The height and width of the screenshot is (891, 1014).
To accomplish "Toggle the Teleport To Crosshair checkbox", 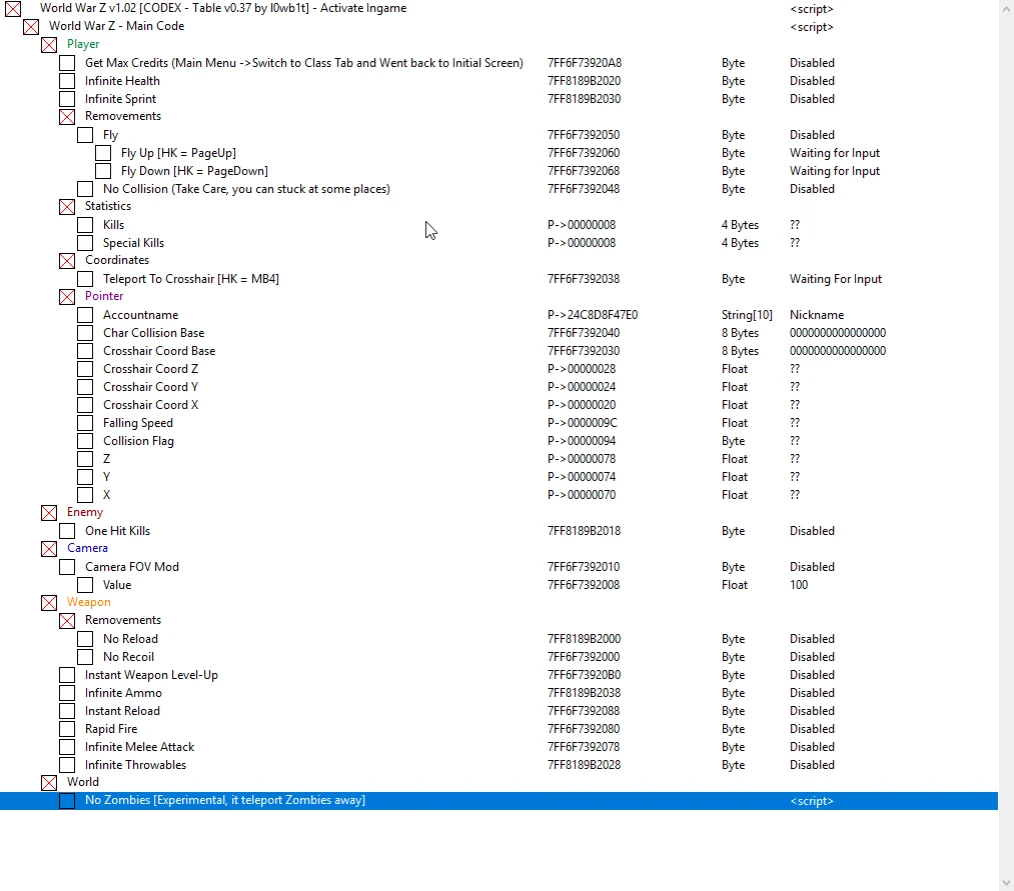I will tap(85, 279).
